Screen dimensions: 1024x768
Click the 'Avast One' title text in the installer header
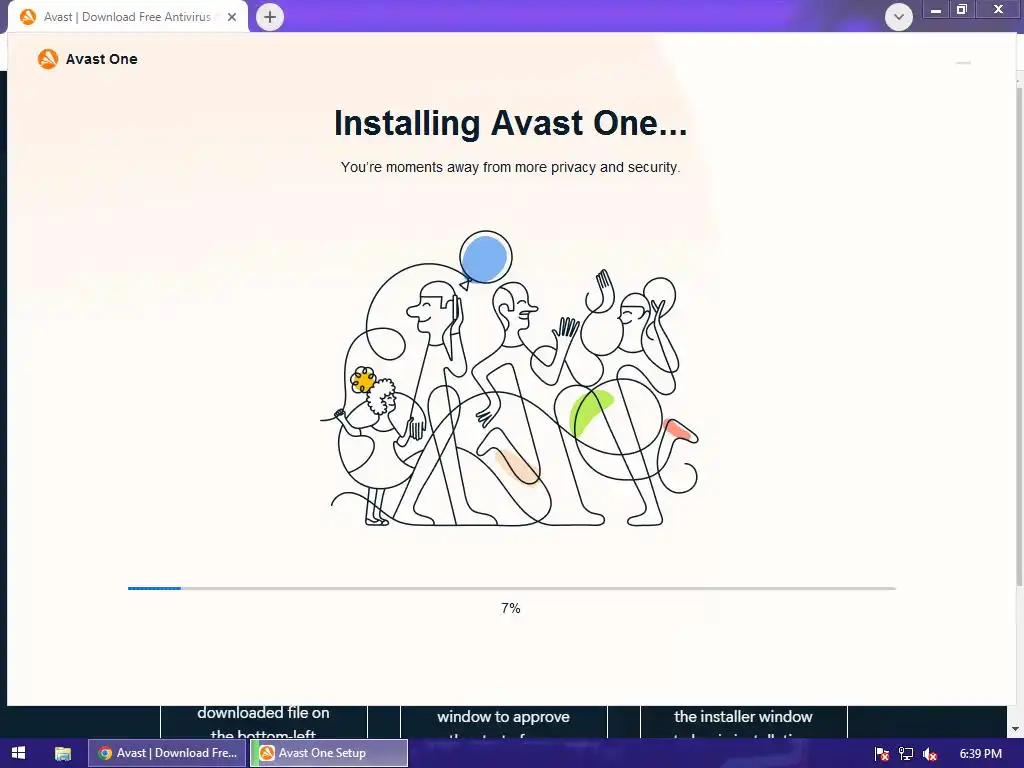coord(101,59)
